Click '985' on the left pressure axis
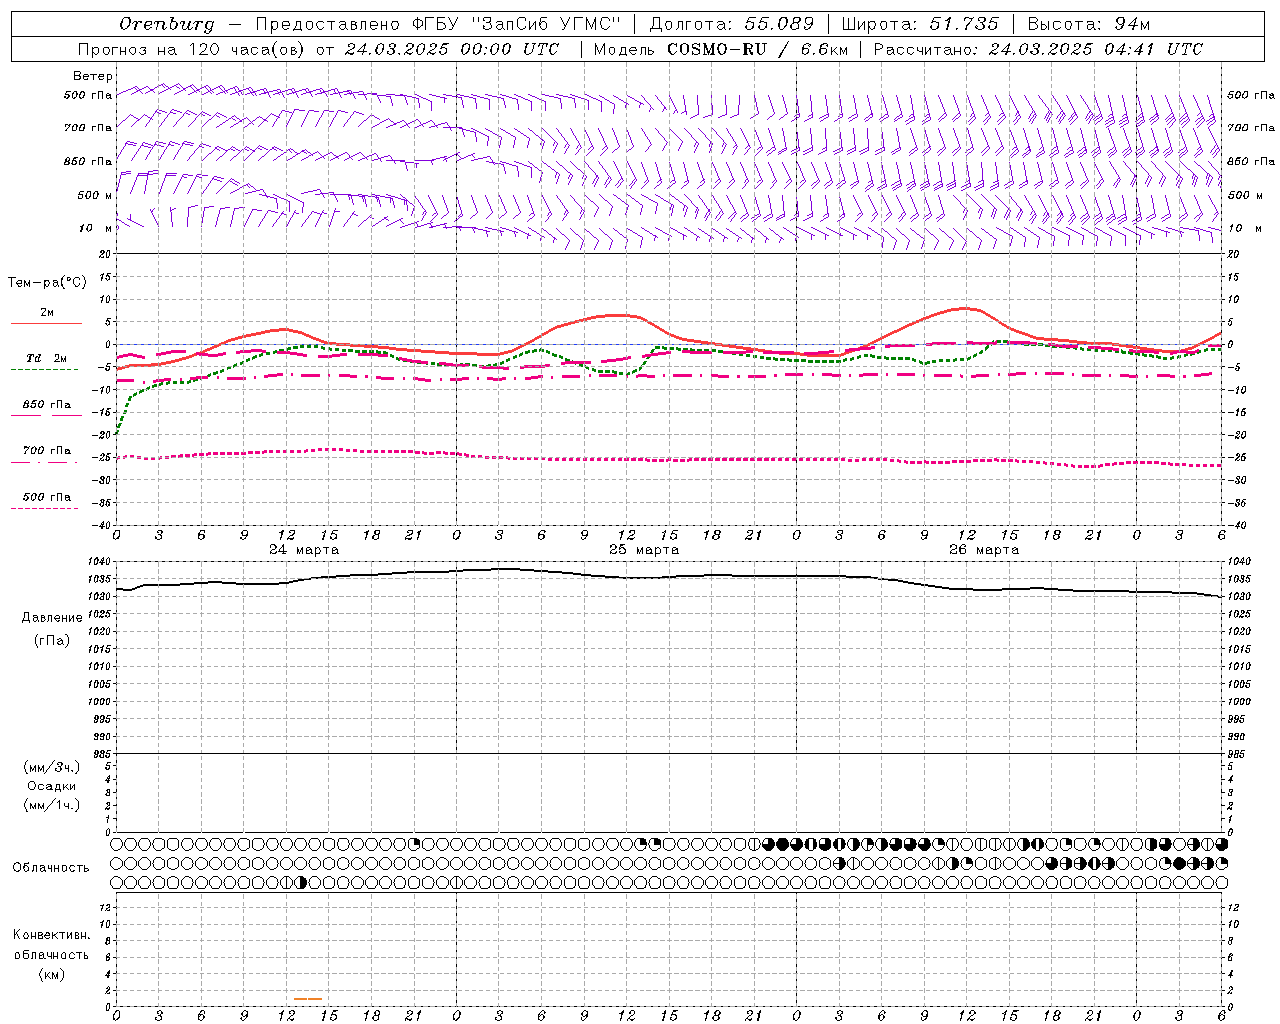 (104, 754)
